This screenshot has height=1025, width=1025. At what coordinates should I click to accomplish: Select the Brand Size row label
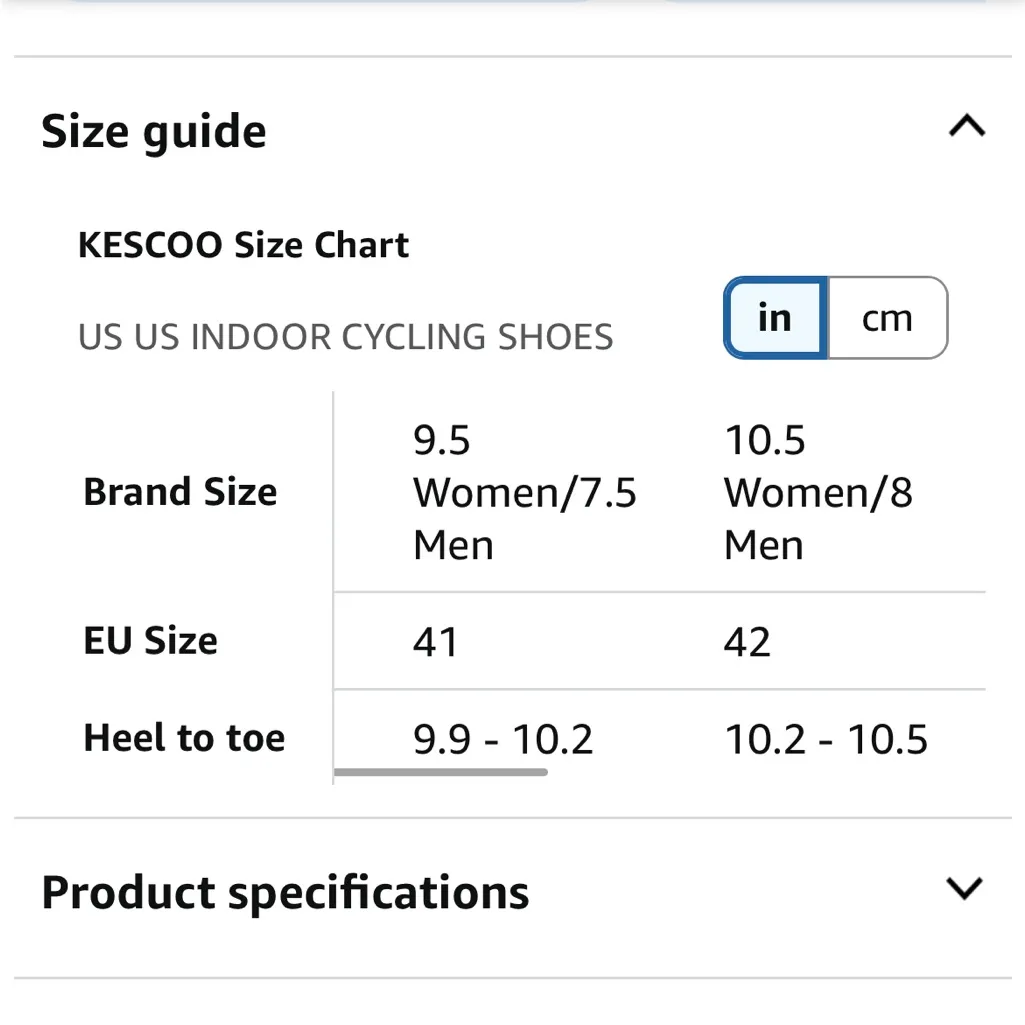point(180,491)
